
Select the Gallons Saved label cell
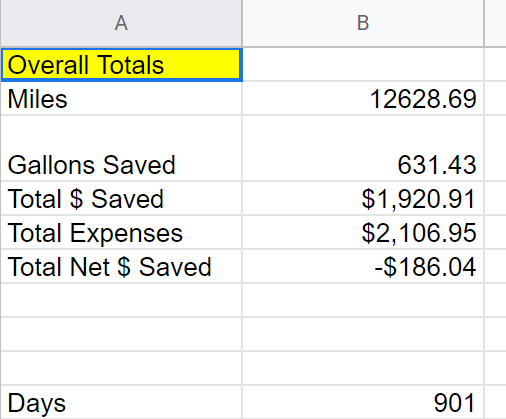pos(121,148)
